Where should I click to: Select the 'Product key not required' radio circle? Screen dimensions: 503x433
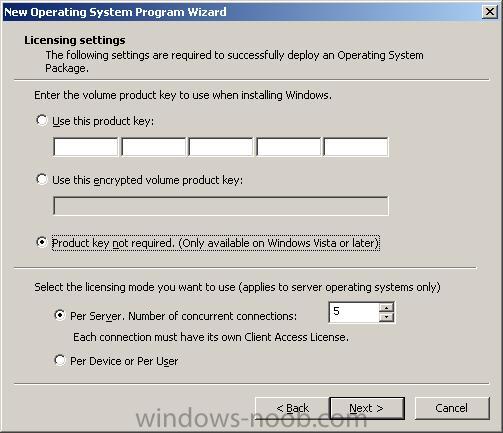pos(42,242)
